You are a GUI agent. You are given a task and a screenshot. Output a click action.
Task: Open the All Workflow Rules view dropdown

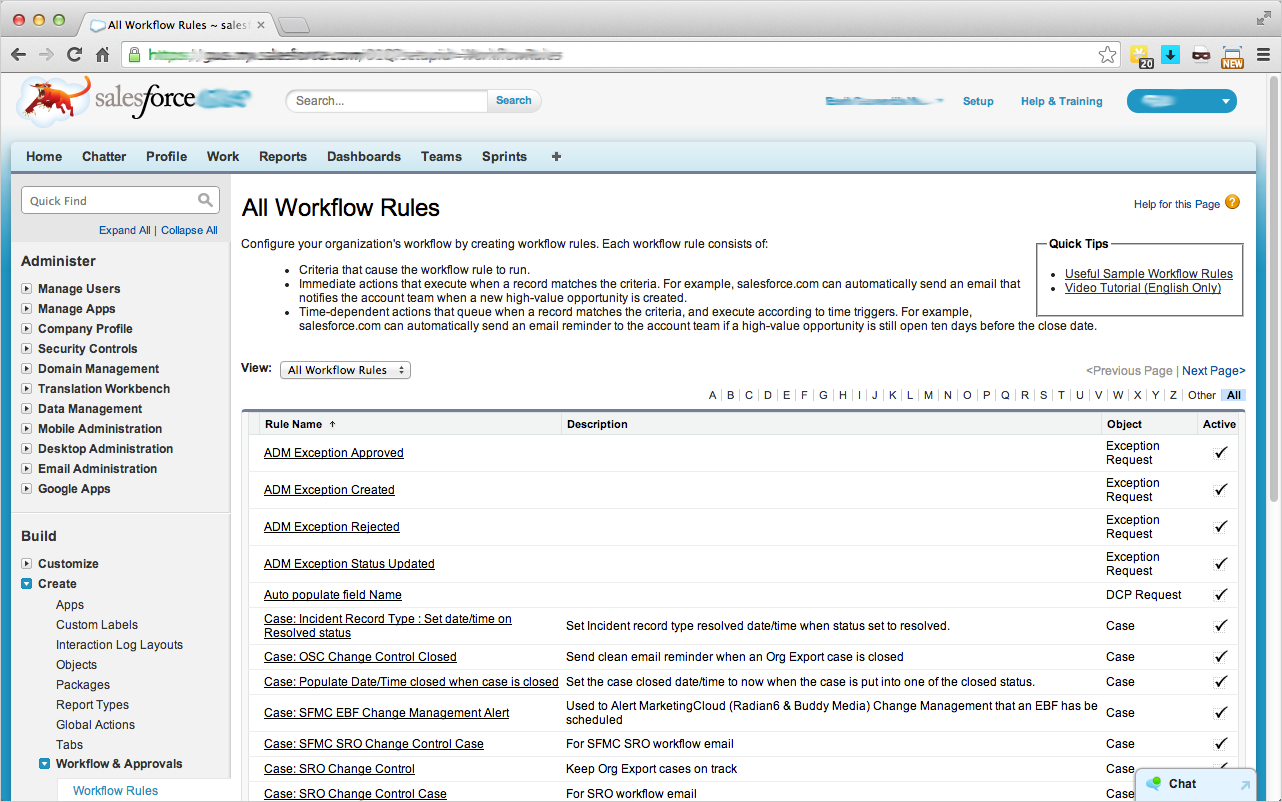(345, 369)
